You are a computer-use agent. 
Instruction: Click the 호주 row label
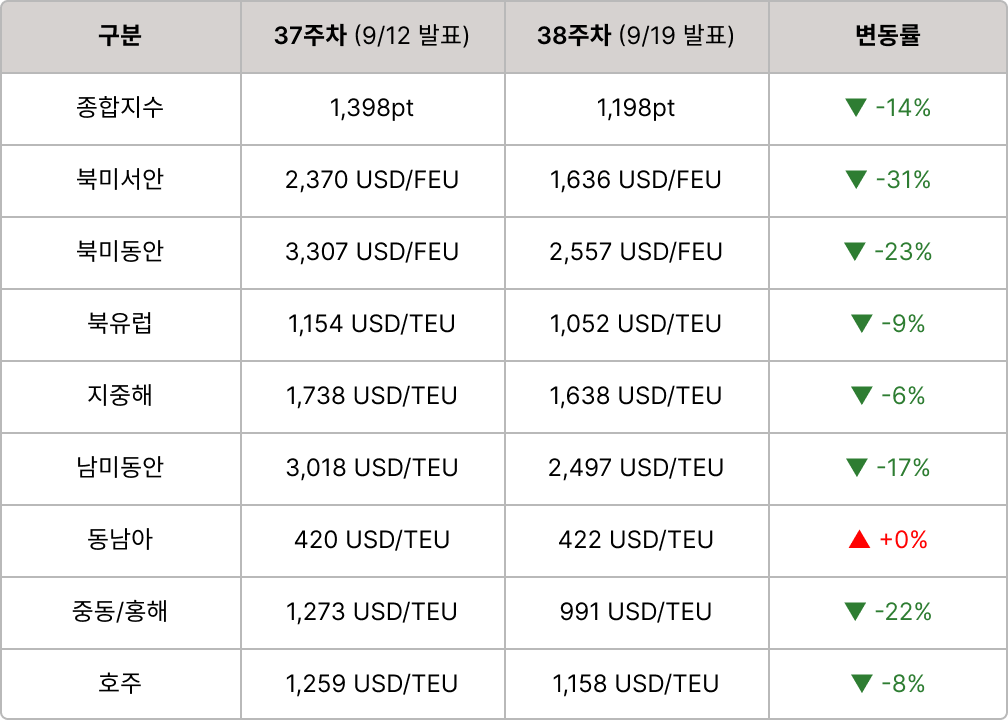click(x=120, y=684)
